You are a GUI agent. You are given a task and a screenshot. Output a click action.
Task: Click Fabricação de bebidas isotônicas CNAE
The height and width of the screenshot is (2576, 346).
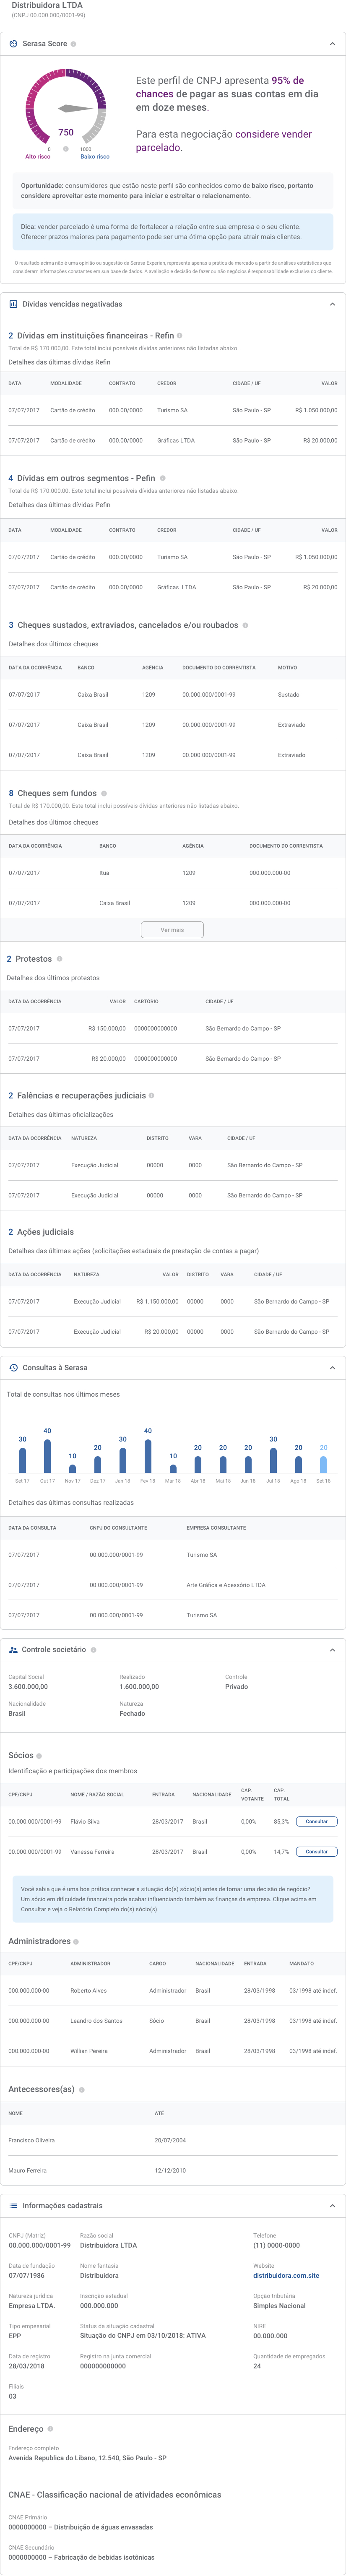click(82, 2557)
